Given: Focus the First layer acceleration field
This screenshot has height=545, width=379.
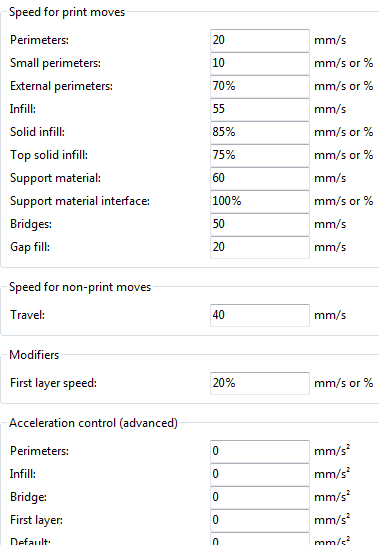Looking at the screenshot, I should pyautogui.click(x=260, y=520).
